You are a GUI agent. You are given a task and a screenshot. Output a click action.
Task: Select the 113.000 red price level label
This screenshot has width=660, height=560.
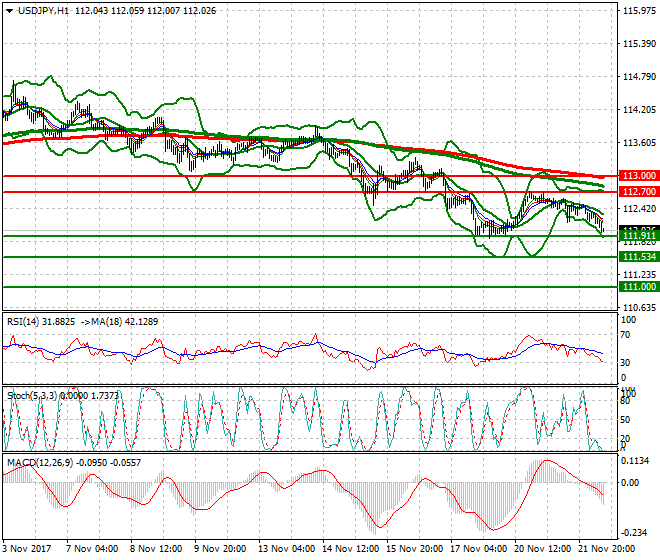pyautogui.click(x=639, y=176)
